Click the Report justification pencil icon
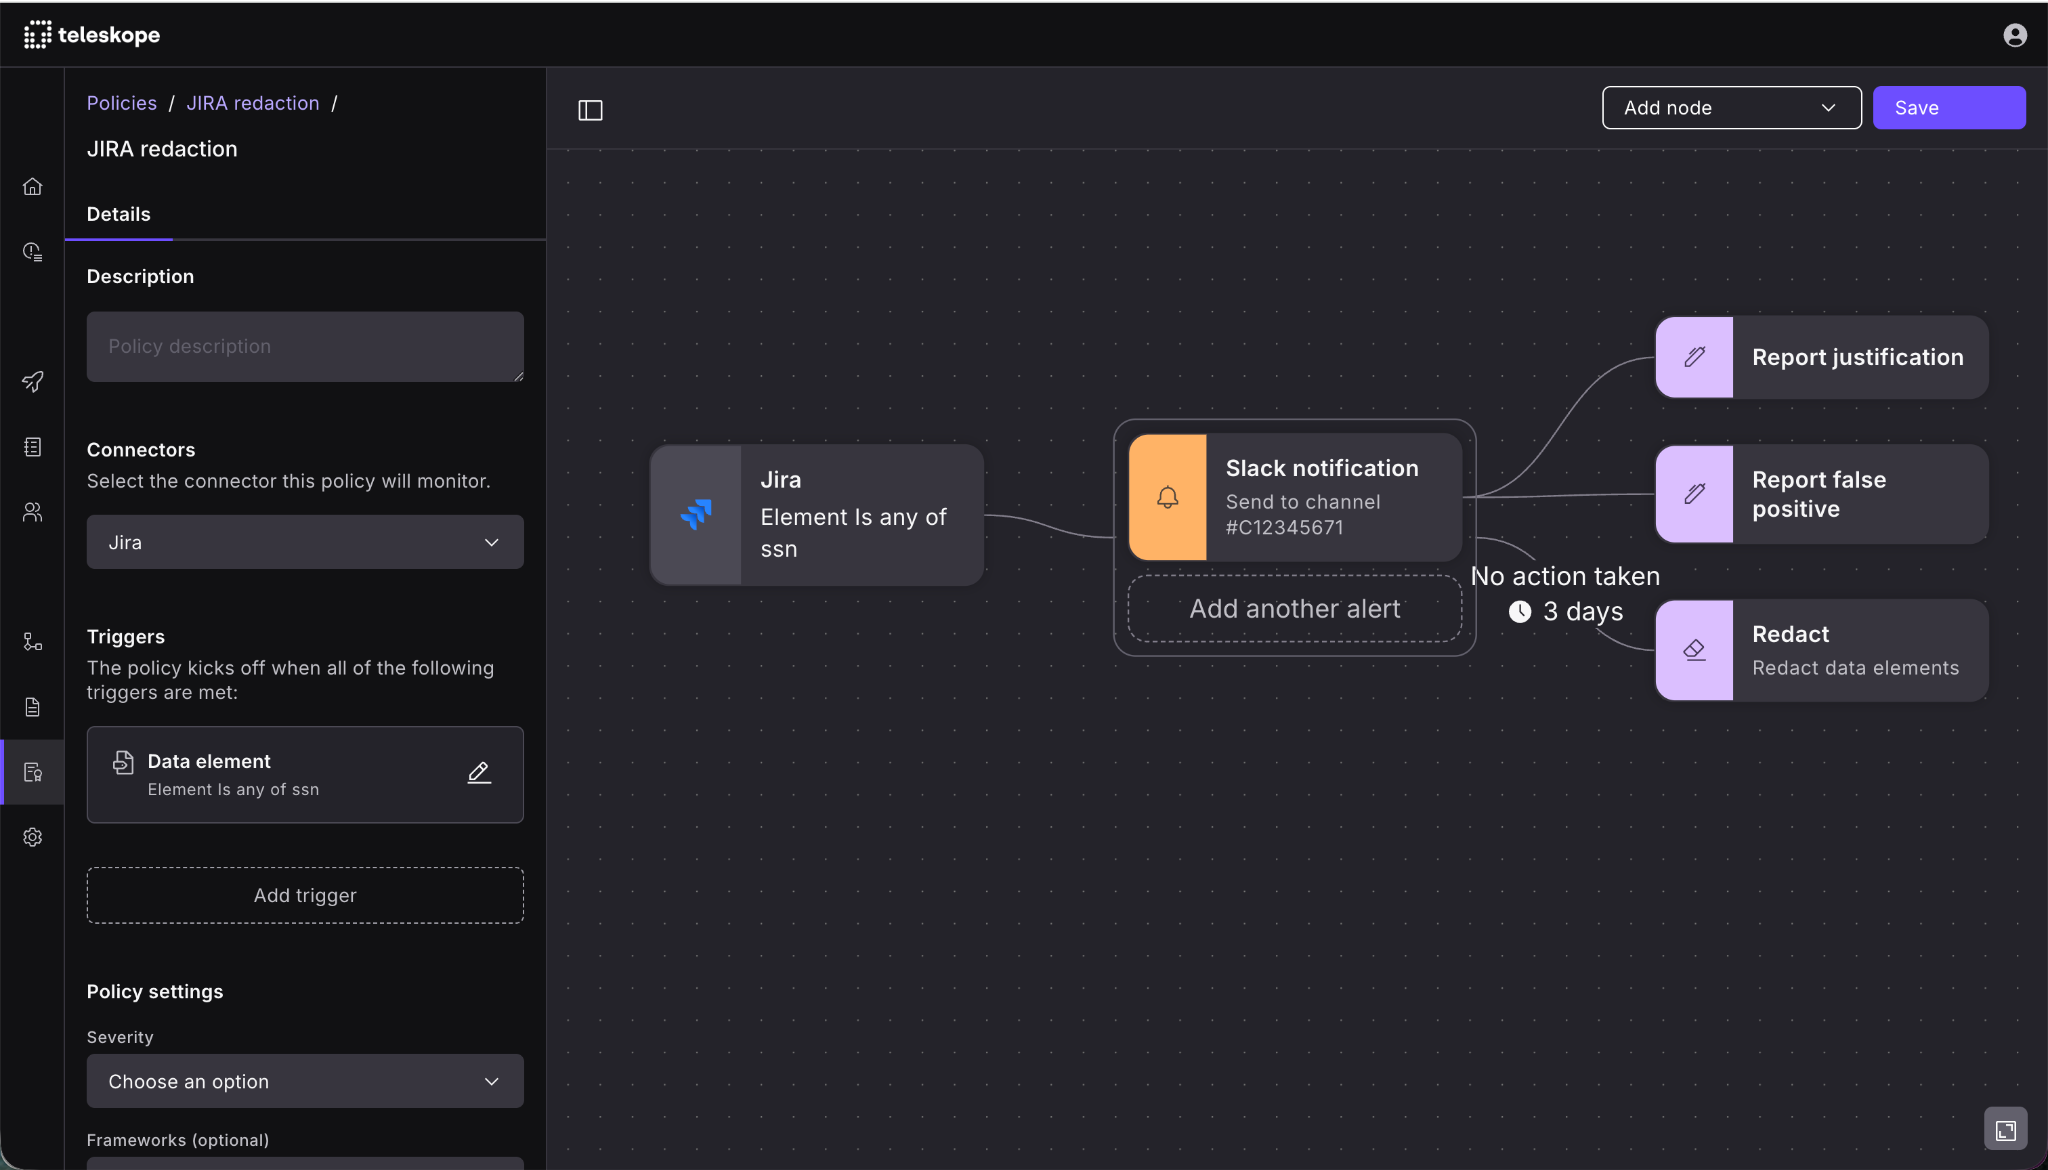The image size is (2048, 1170). click(1695, 357)
